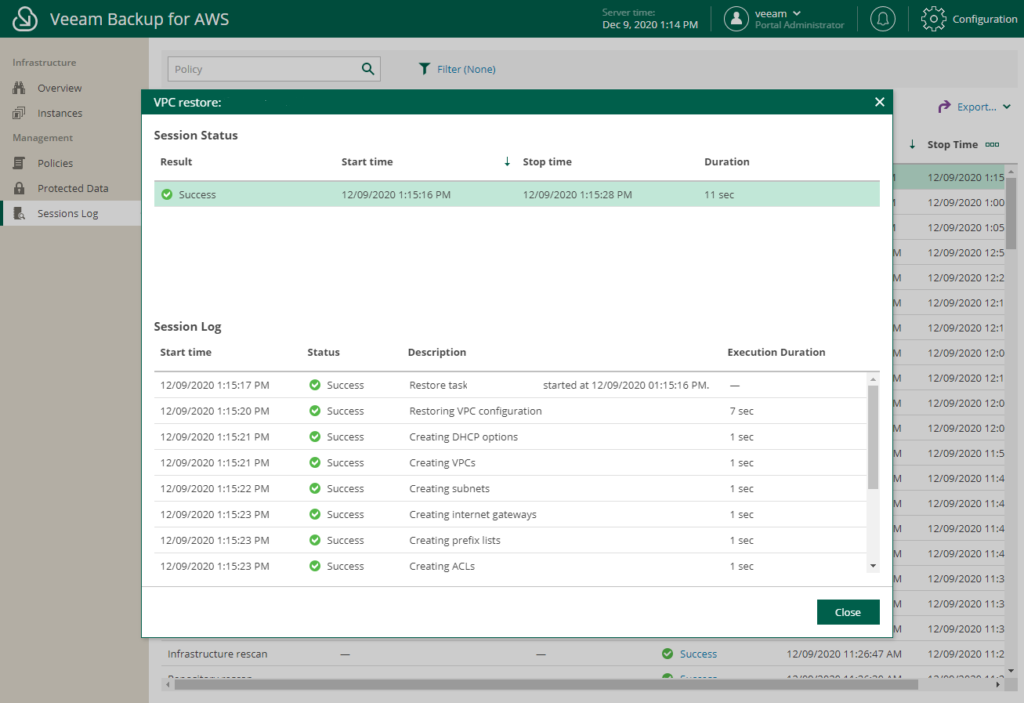Screen dimensions: 1024x703
Task: Click the Duration column header
Action: 726,162
